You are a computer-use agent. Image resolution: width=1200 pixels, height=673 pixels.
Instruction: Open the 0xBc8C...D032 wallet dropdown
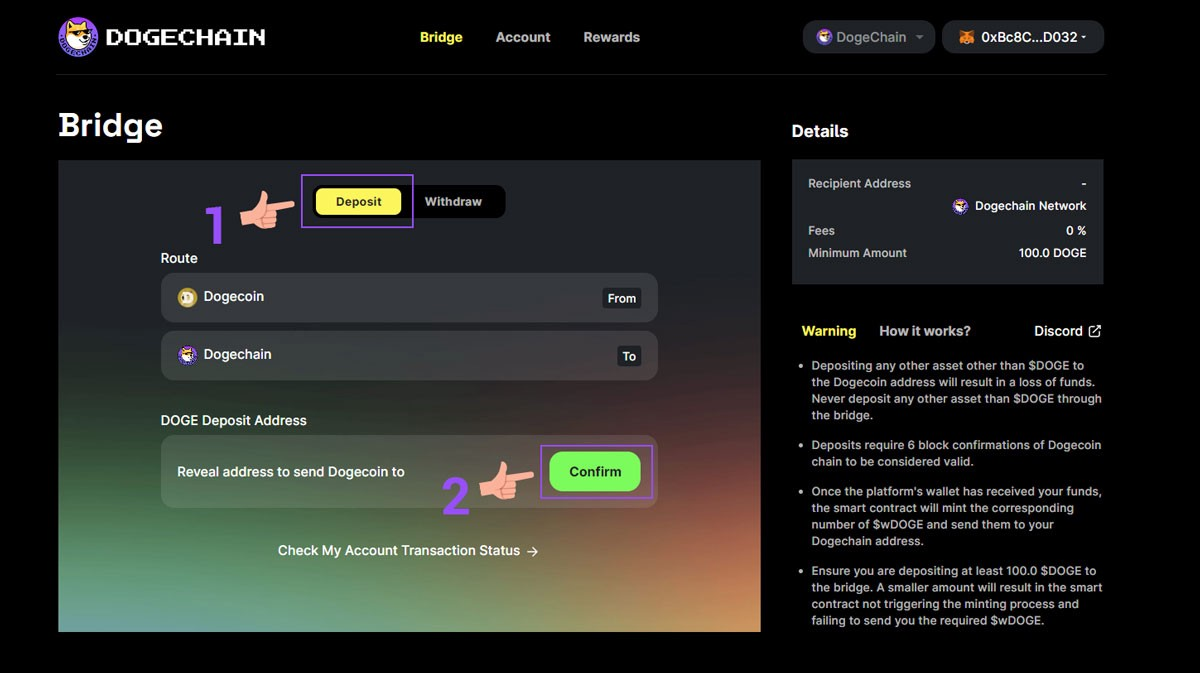click(1023, 37)
